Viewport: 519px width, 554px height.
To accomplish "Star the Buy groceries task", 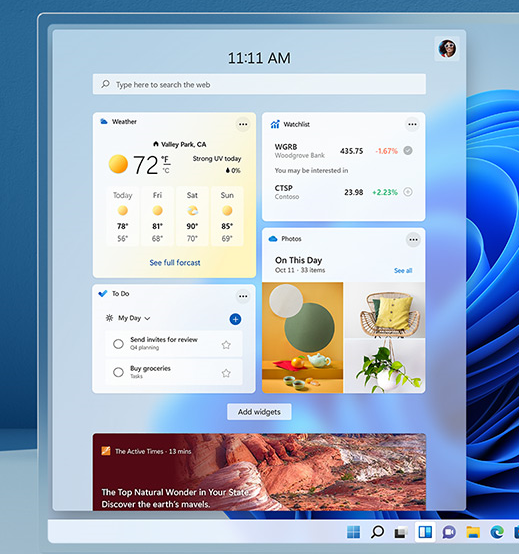I will [226, 373].
